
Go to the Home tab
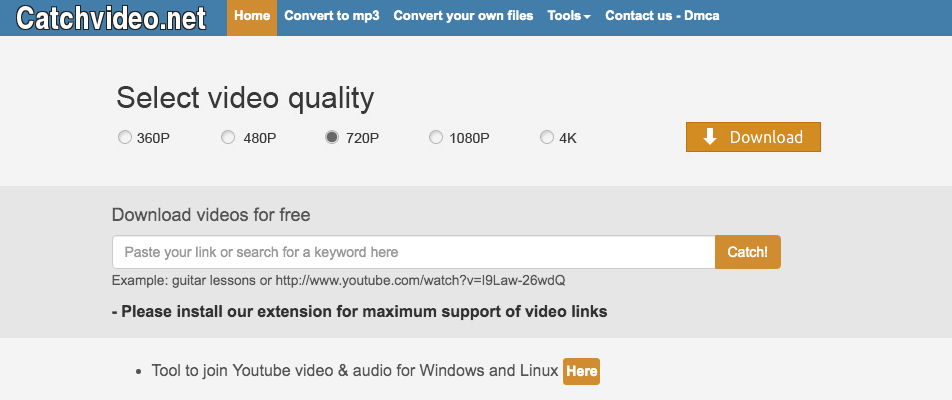[x=252, y=16]
